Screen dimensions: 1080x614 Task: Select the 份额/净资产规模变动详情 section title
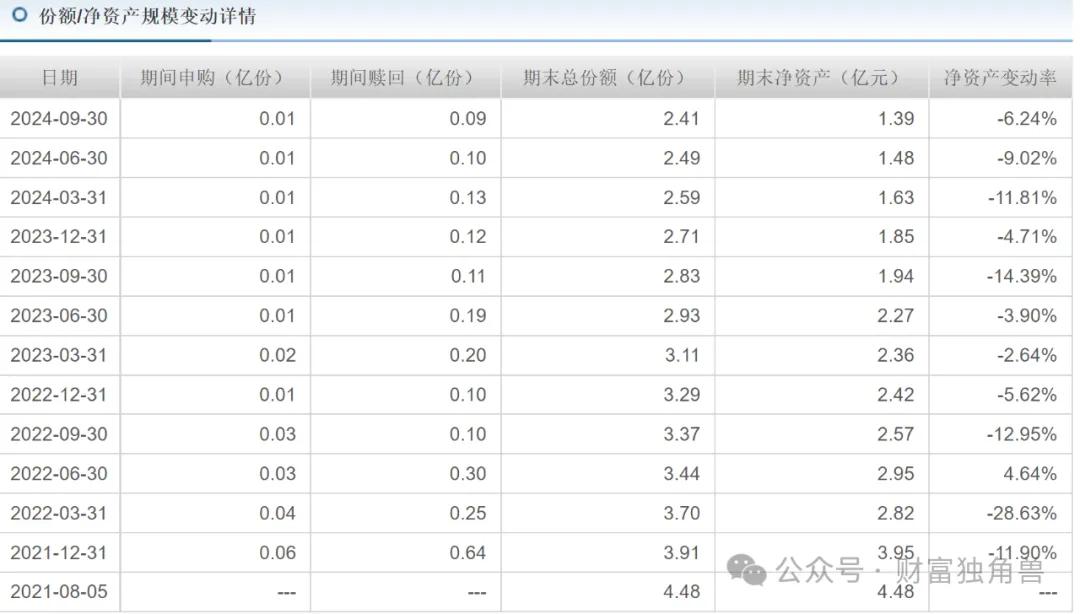(x=147, y=16)
